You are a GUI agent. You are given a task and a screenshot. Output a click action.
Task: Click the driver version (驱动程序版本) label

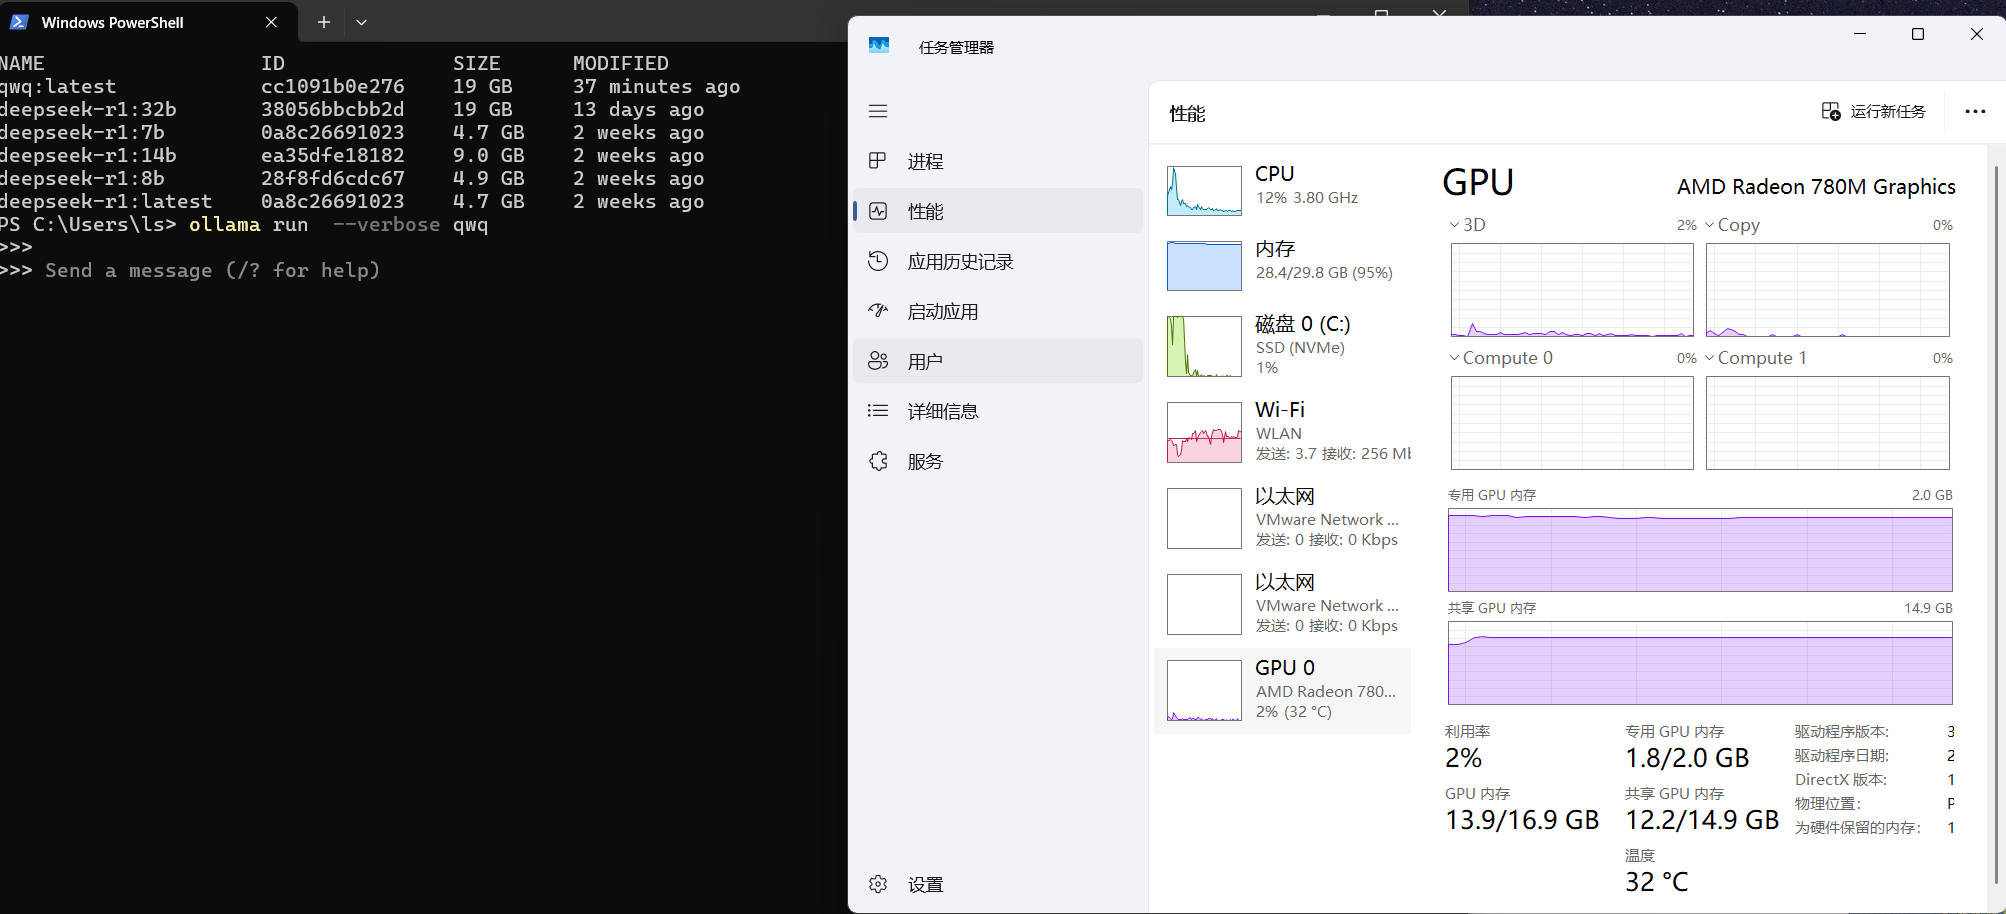click(1841, 732)
